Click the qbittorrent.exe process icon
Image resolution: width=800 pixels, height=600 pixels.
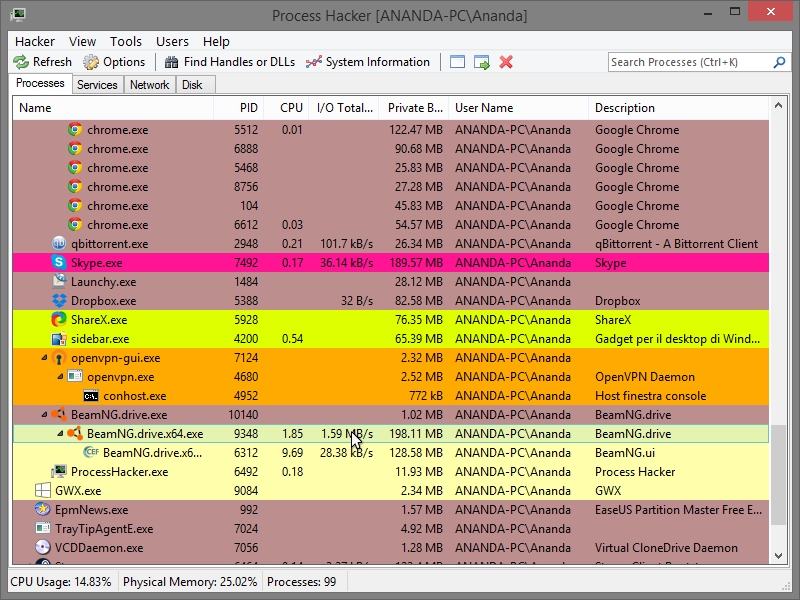click(x=59, y=243)
